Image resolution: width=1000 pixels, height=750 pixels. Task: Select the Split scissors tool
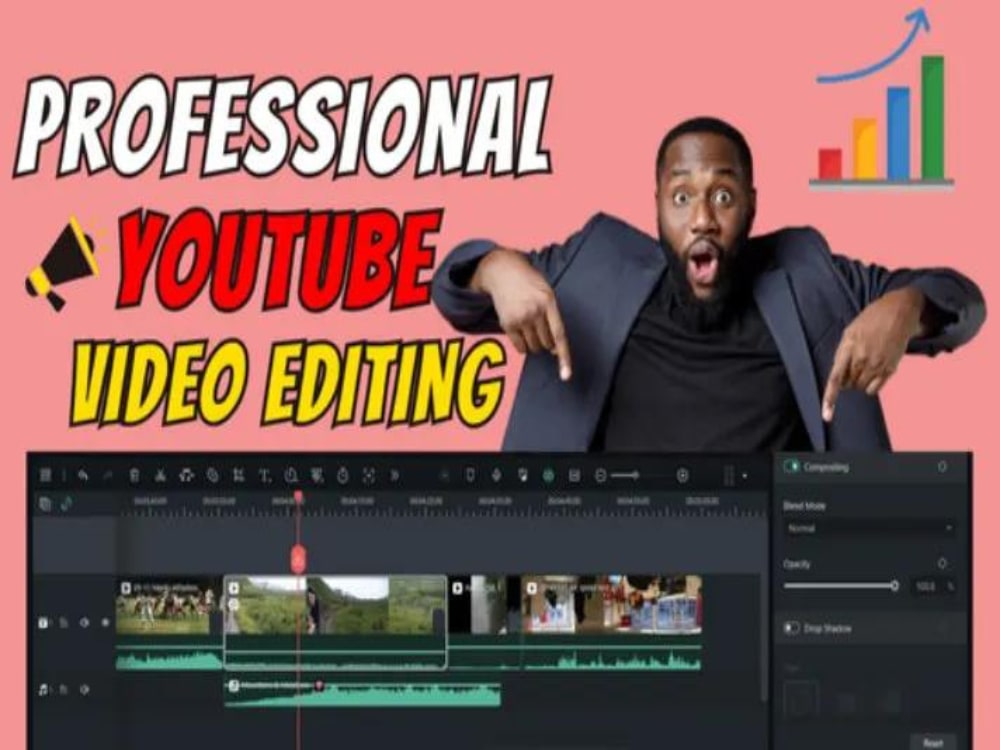click(161, 475)
